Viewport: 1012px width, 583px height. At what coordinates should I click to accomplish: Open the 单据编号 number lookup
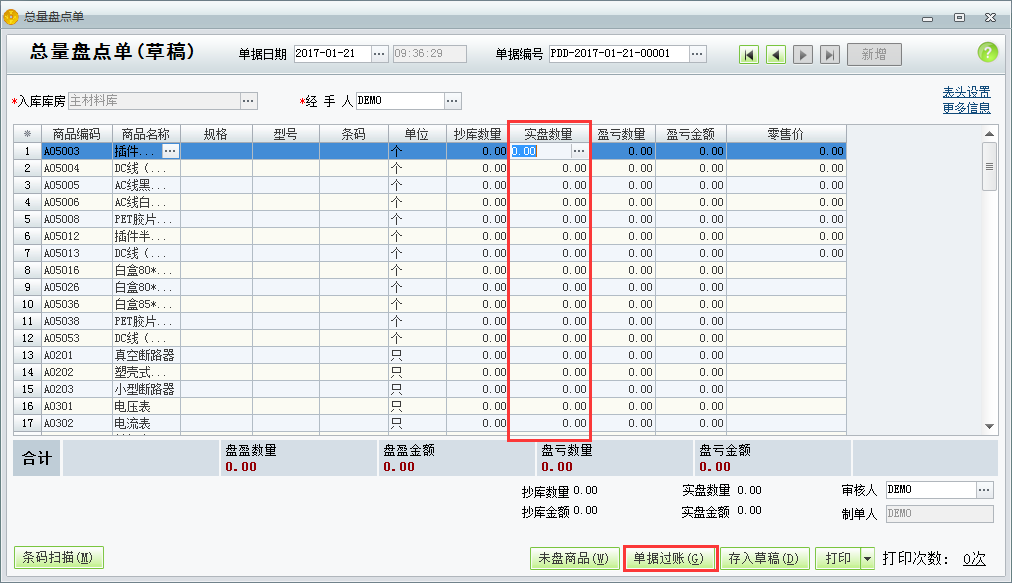[x=698, y=54]
